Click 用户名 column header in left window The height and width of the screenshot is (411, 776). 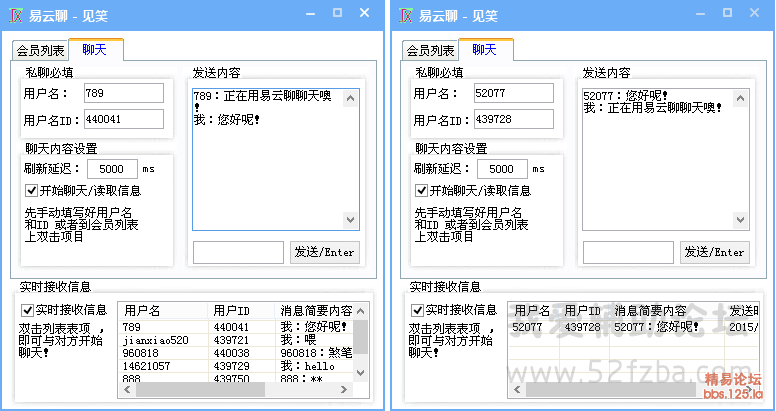[163, 310]
